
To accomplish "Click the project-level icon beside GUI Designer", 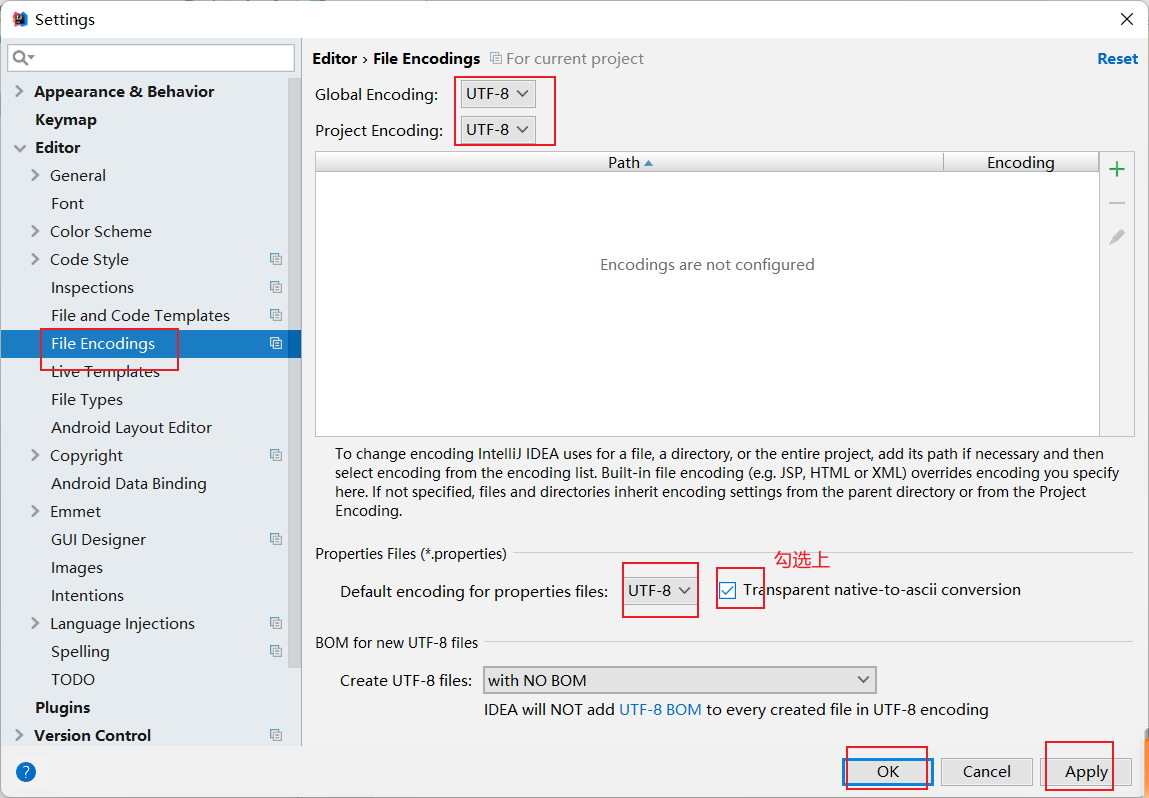I will click(x=276, y=539).
